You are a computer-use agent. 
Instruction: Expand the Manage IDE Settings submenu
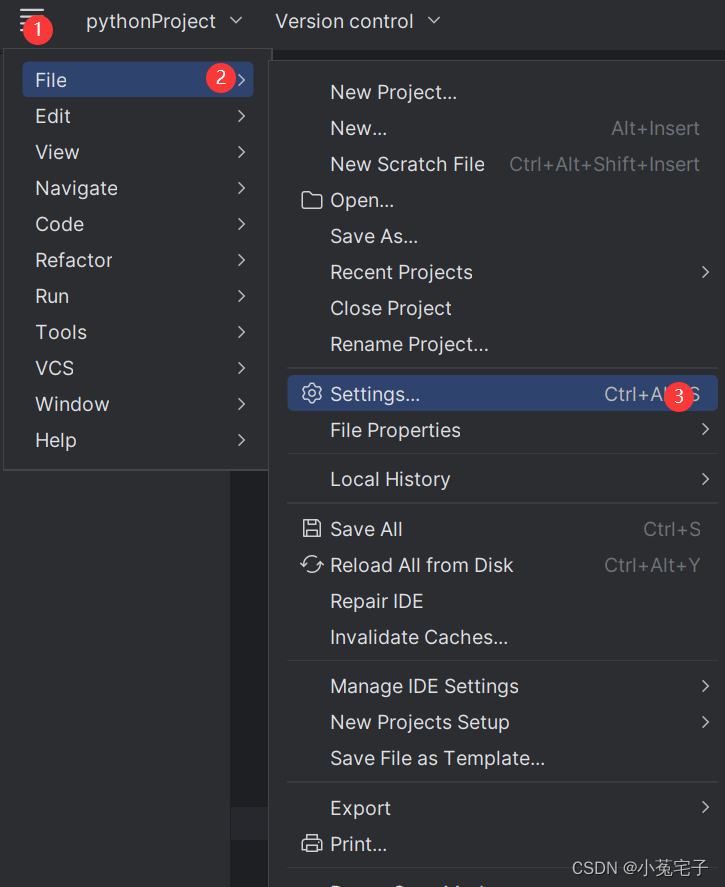[705, 686]
